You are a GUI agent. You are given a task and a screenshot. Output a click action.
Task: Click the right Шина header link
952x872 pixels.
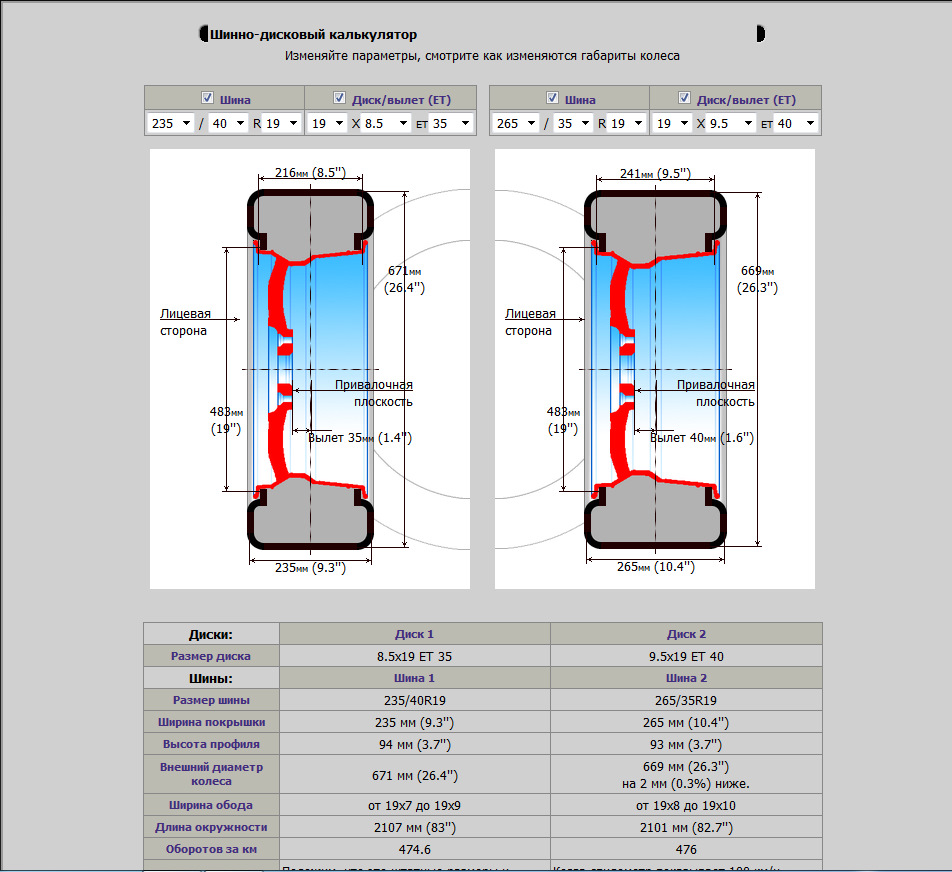(x=580, y=100)
